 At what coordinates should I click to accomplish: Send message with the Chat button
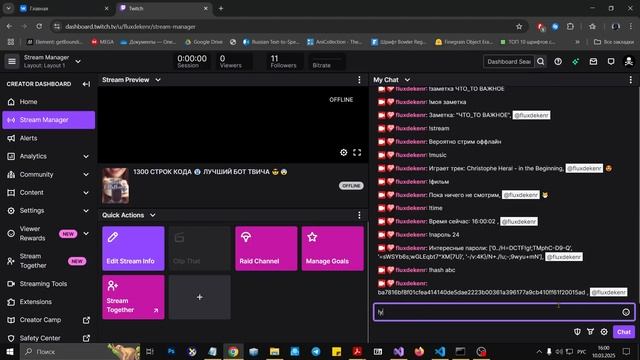pos(624,332)
